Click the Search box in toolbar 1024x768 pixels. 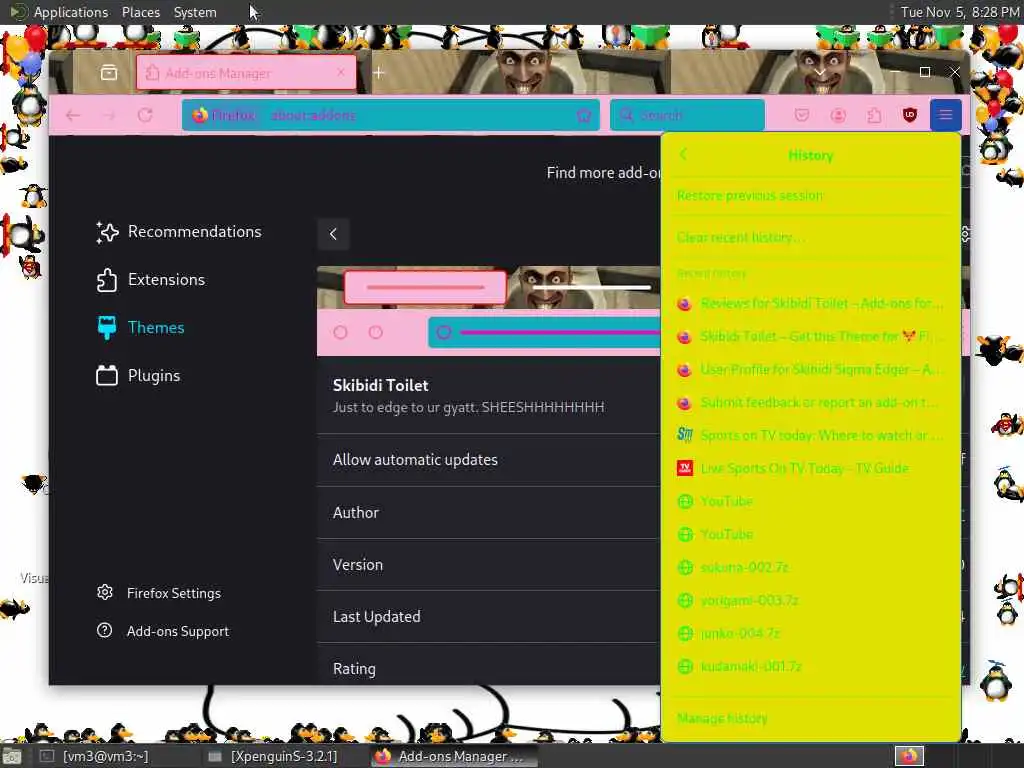(x=687, y=116)
